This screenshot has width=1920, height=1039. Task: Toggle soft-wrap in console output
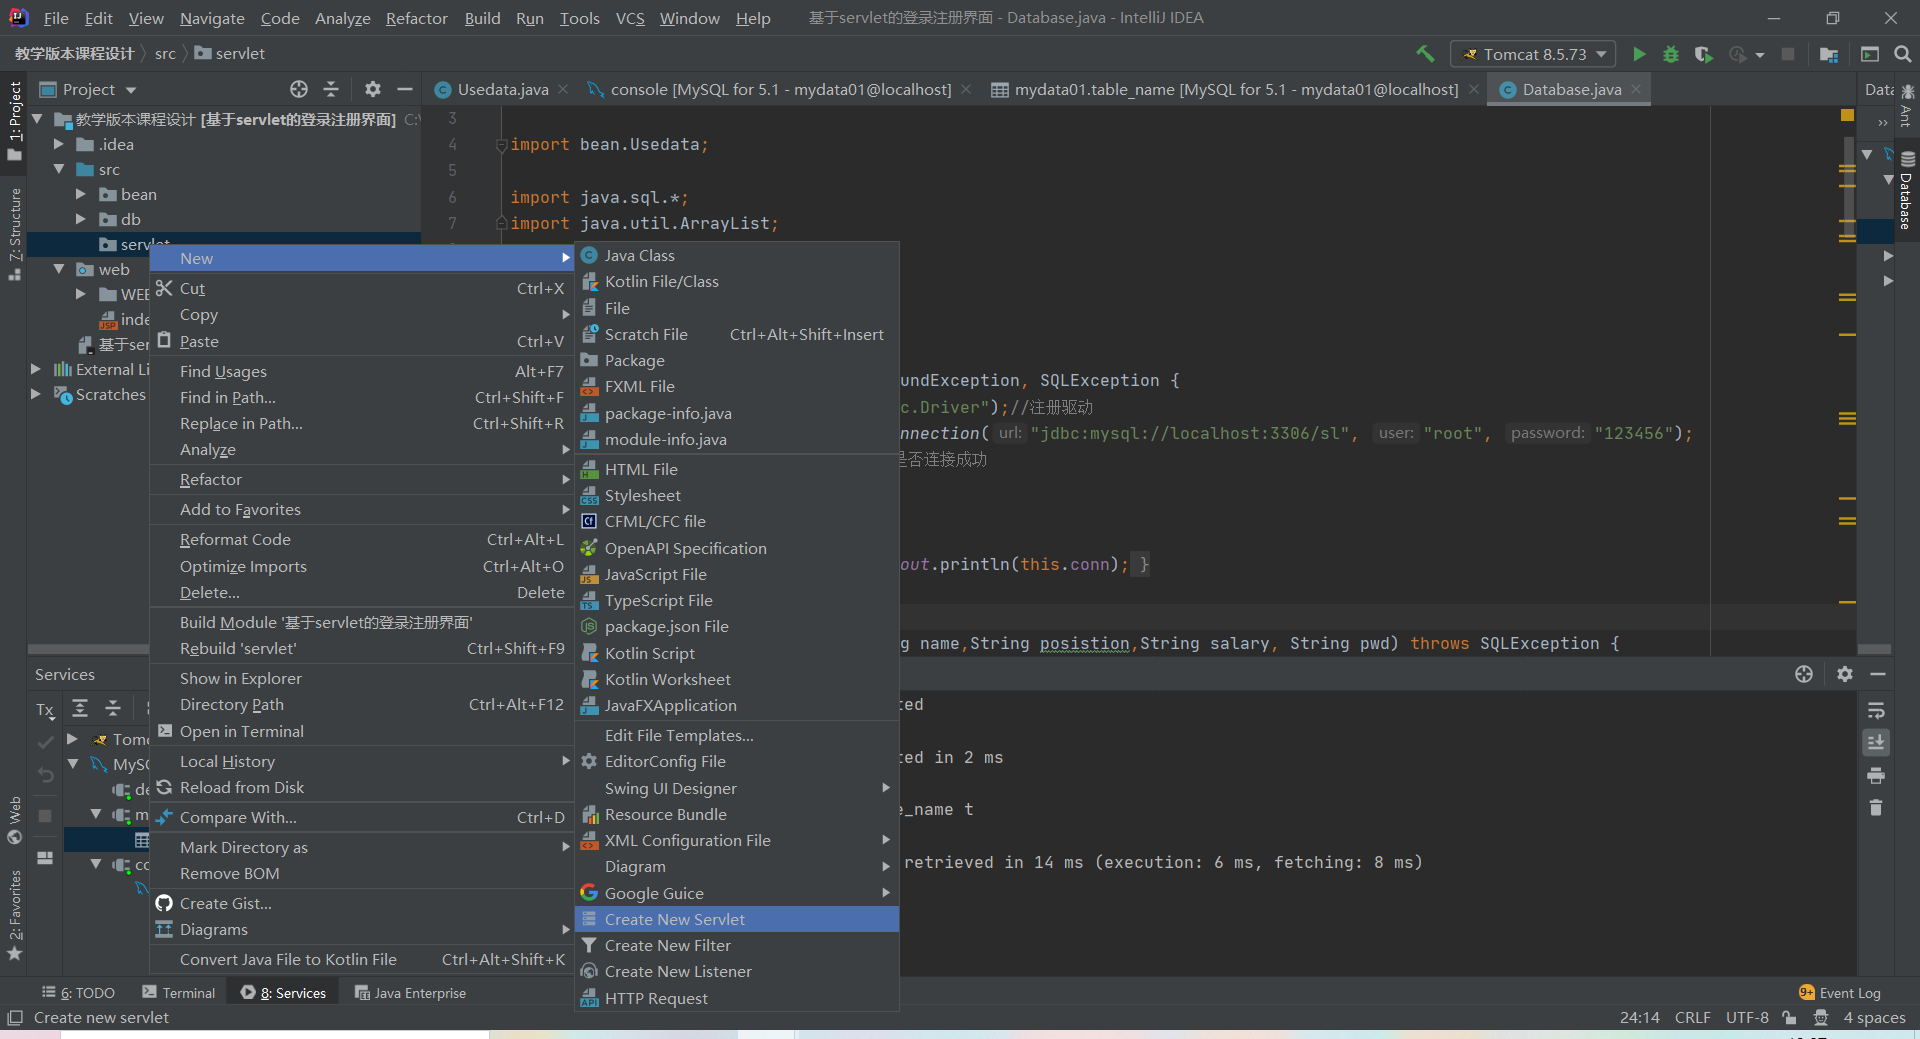coord(1876,710)
